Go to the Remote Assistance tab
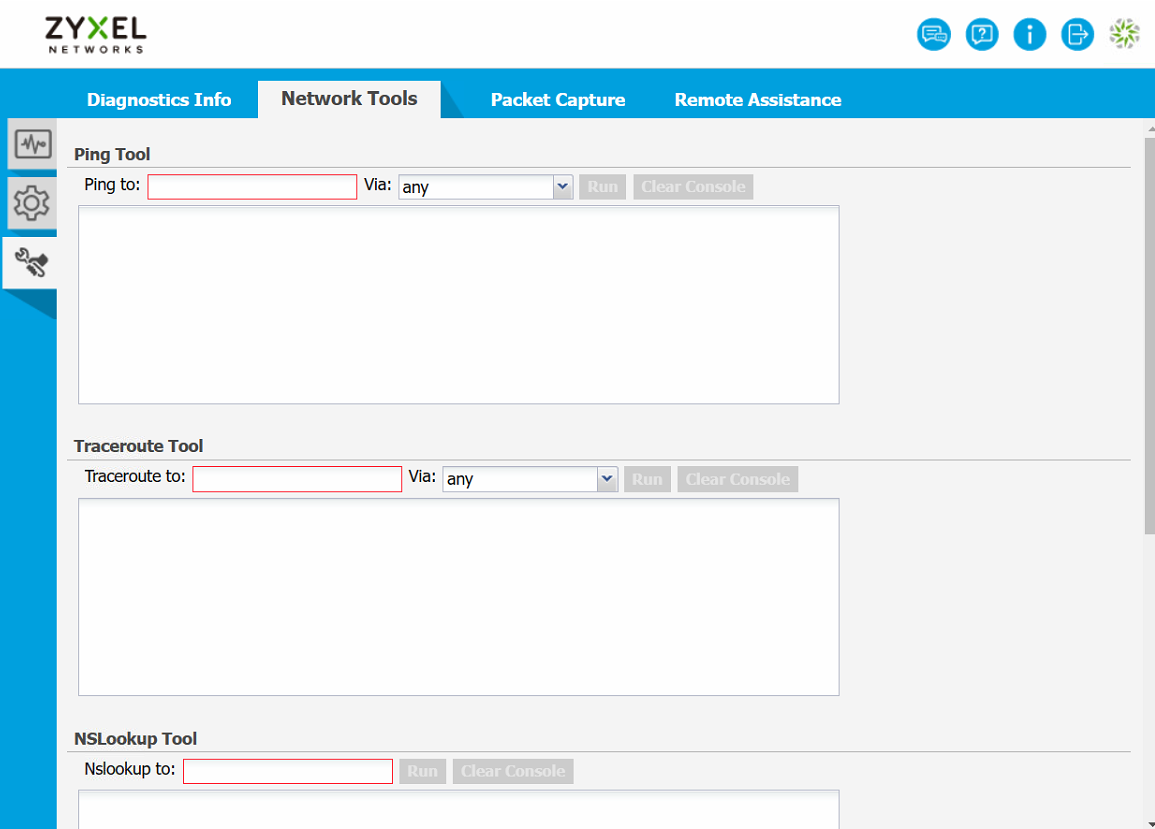Screen dimensions: 1155x829 click(757, 100)
